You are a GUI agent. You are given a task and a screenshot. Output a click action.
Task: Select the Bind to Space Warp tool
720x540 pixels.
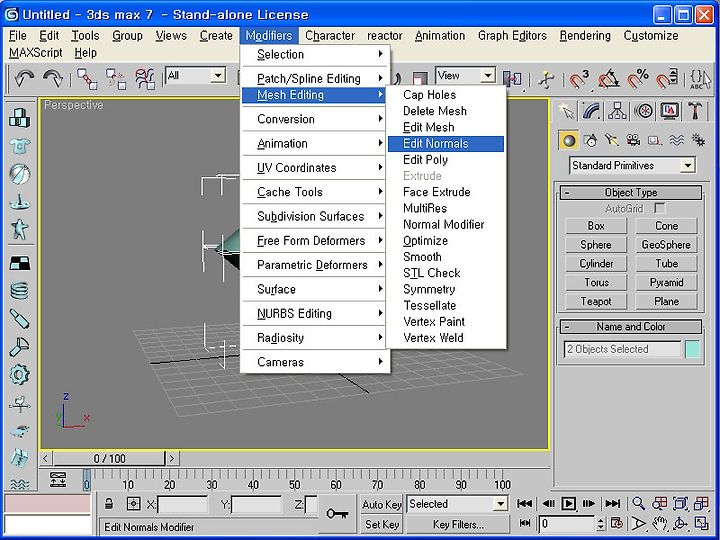[145, 79]
